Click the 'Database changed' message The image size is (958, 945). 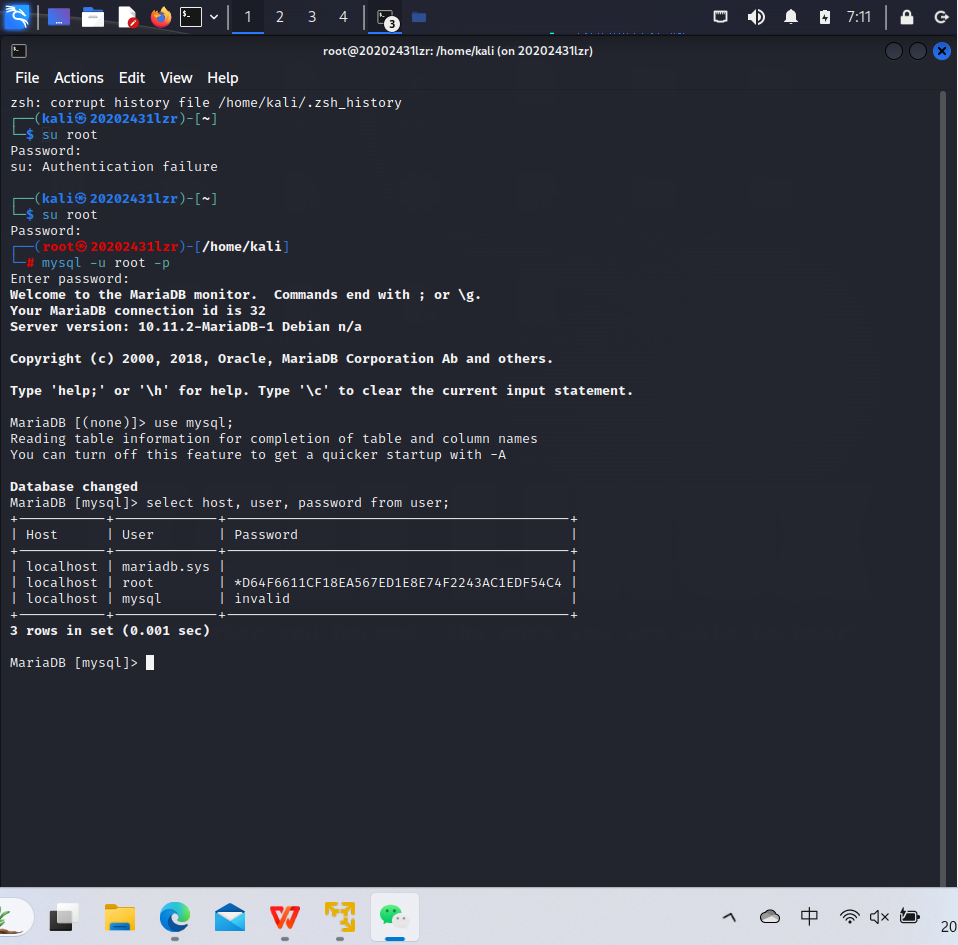74,487
